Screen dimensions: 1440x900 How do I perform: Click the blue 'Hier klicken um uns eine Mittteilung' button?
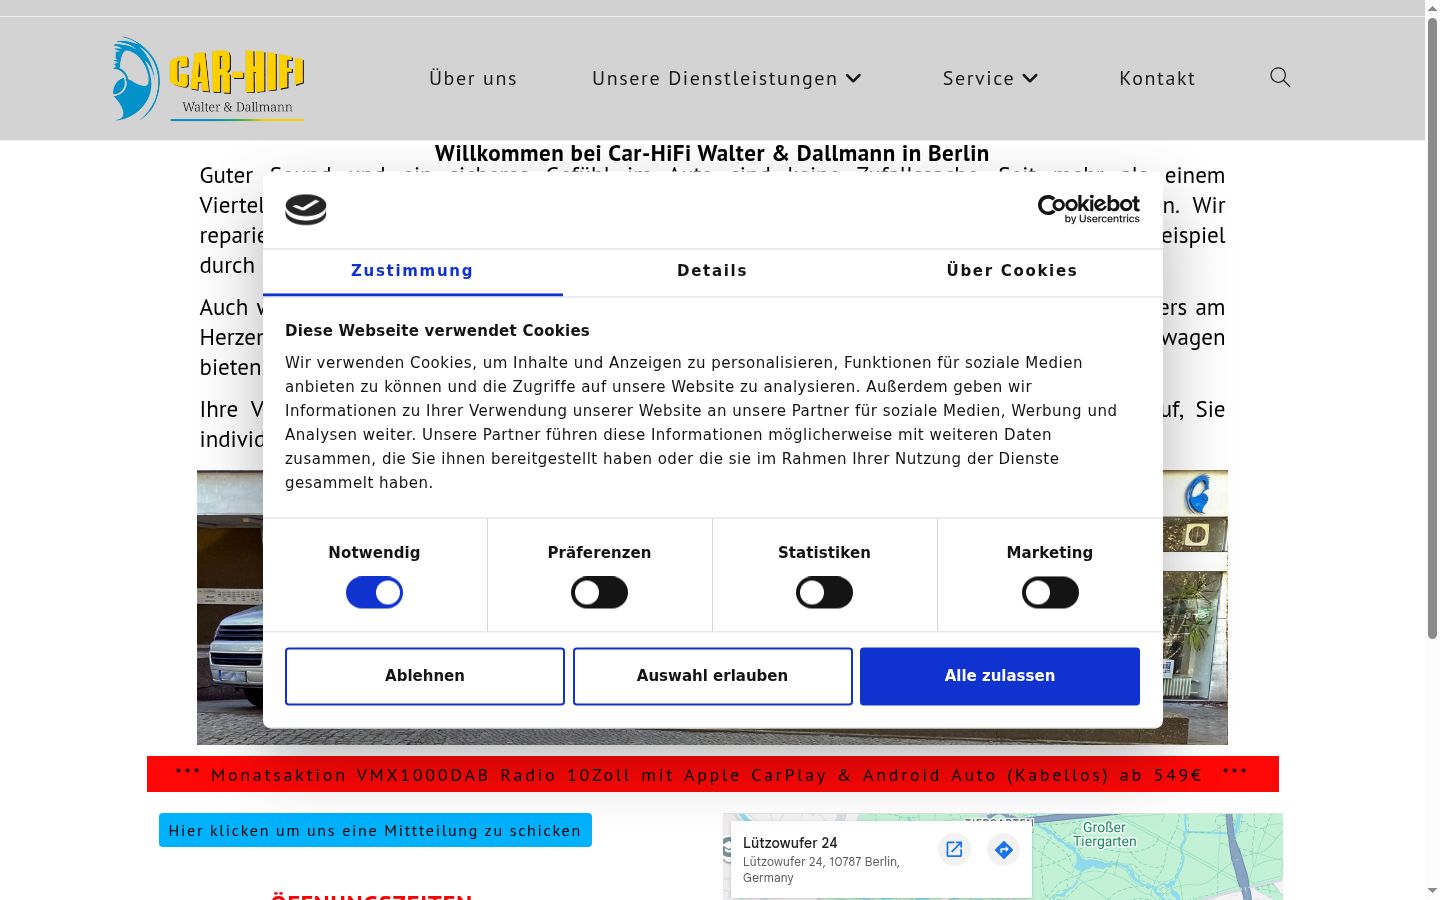[x=375, y=830]
